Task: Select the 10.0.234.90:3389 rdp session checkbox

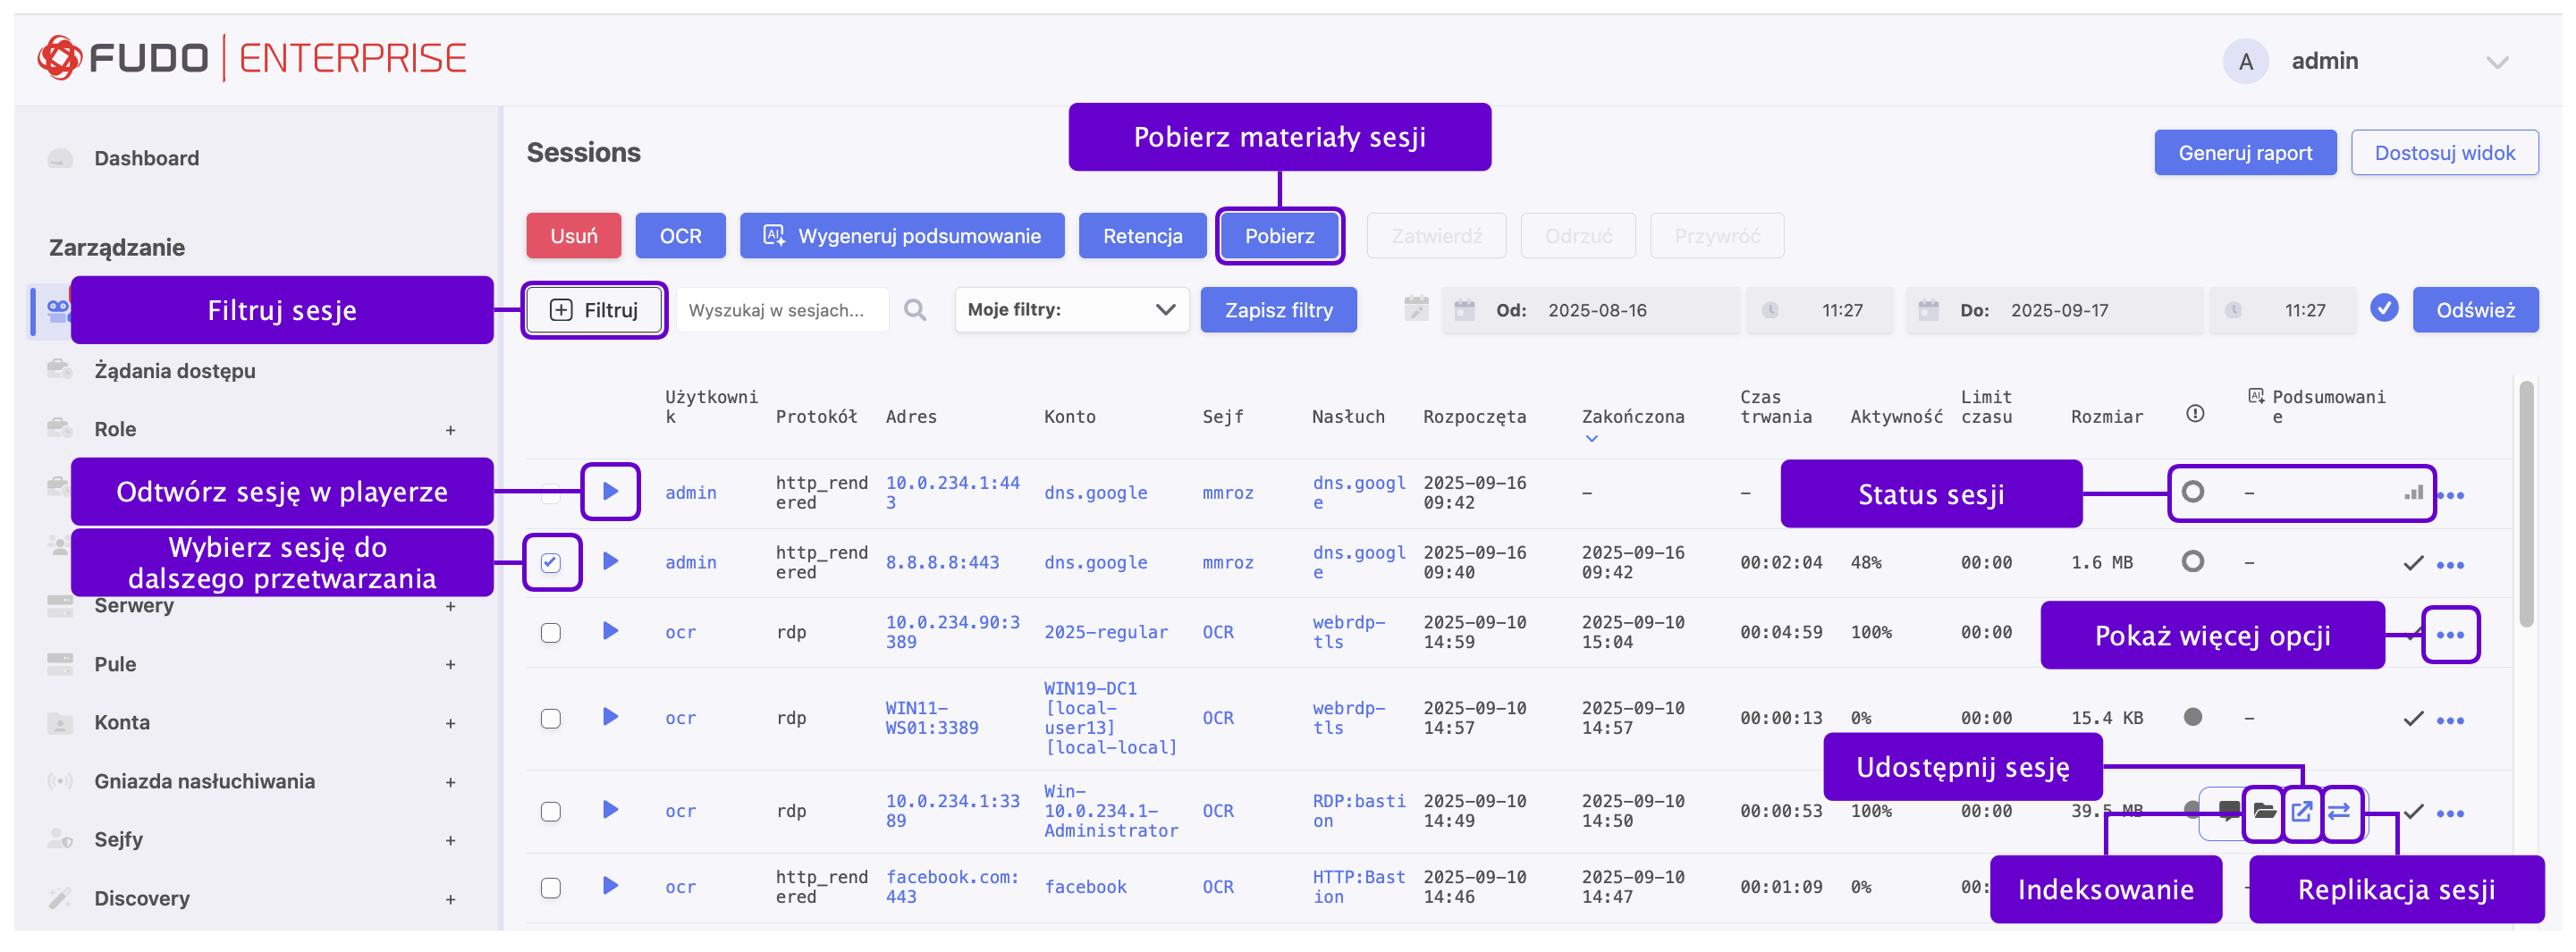Action: 551,633
